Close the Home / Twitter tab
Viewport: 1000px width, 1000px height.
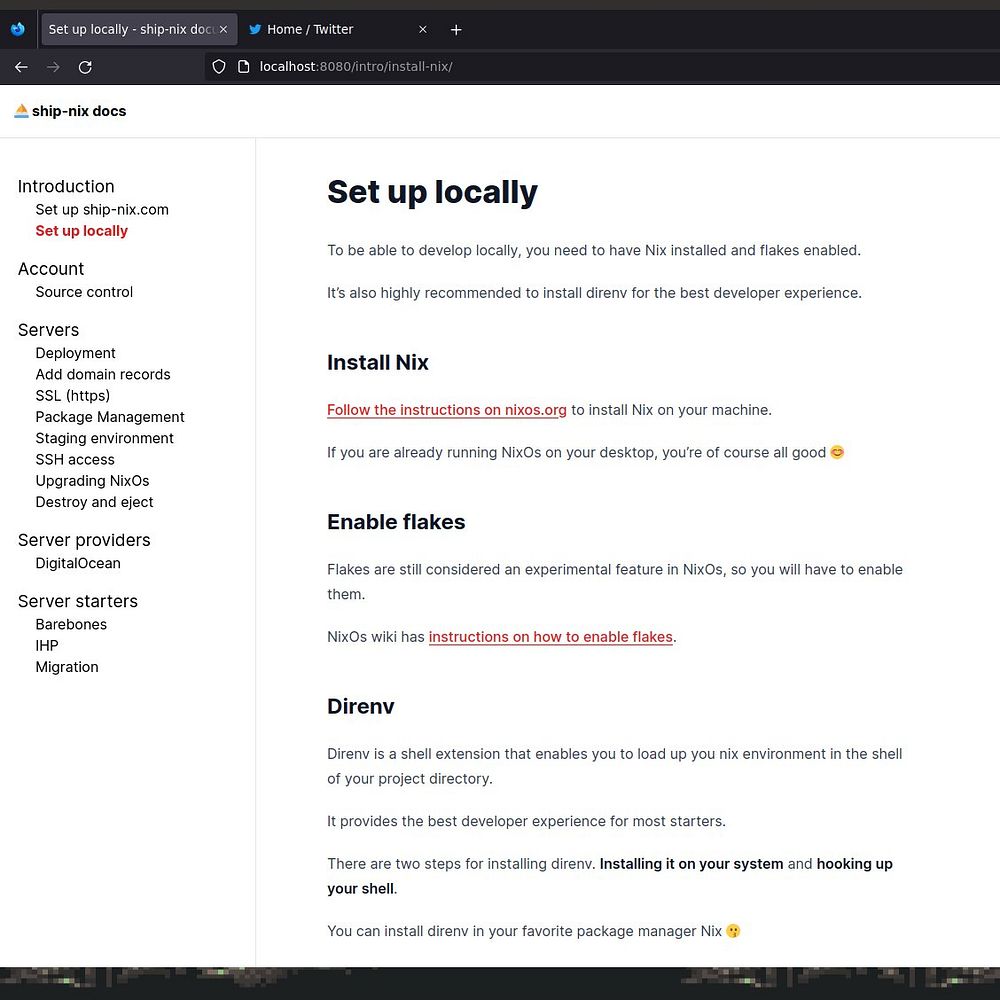pyautogui.click(x=422, y=29)
